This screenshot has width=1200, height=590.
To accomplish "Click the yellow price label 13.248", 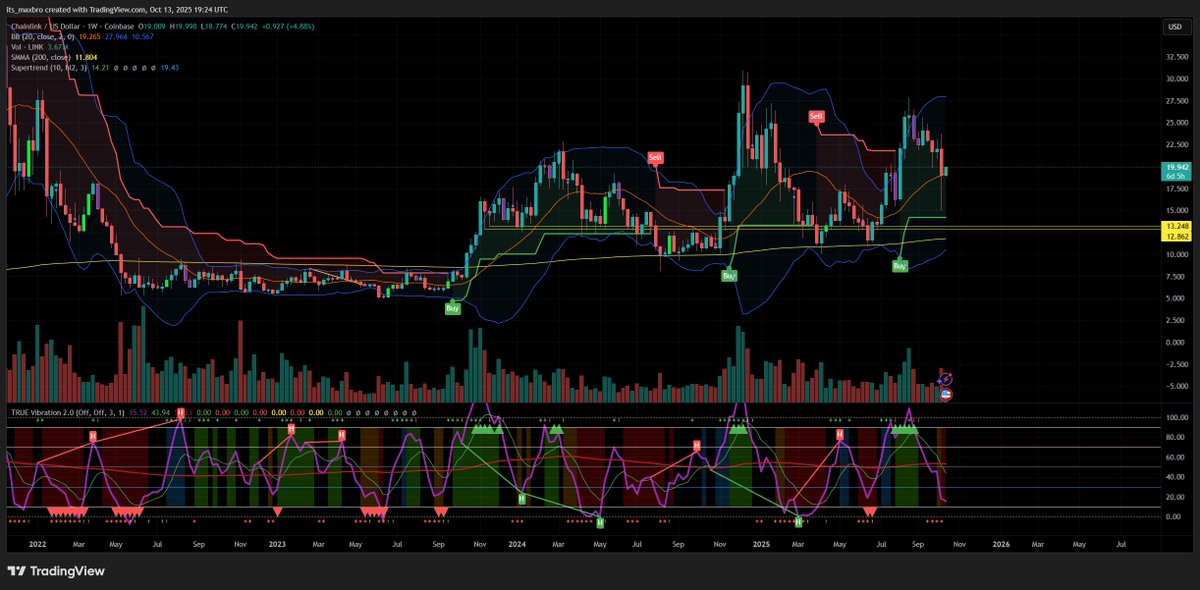I will tap(1175, 227).
